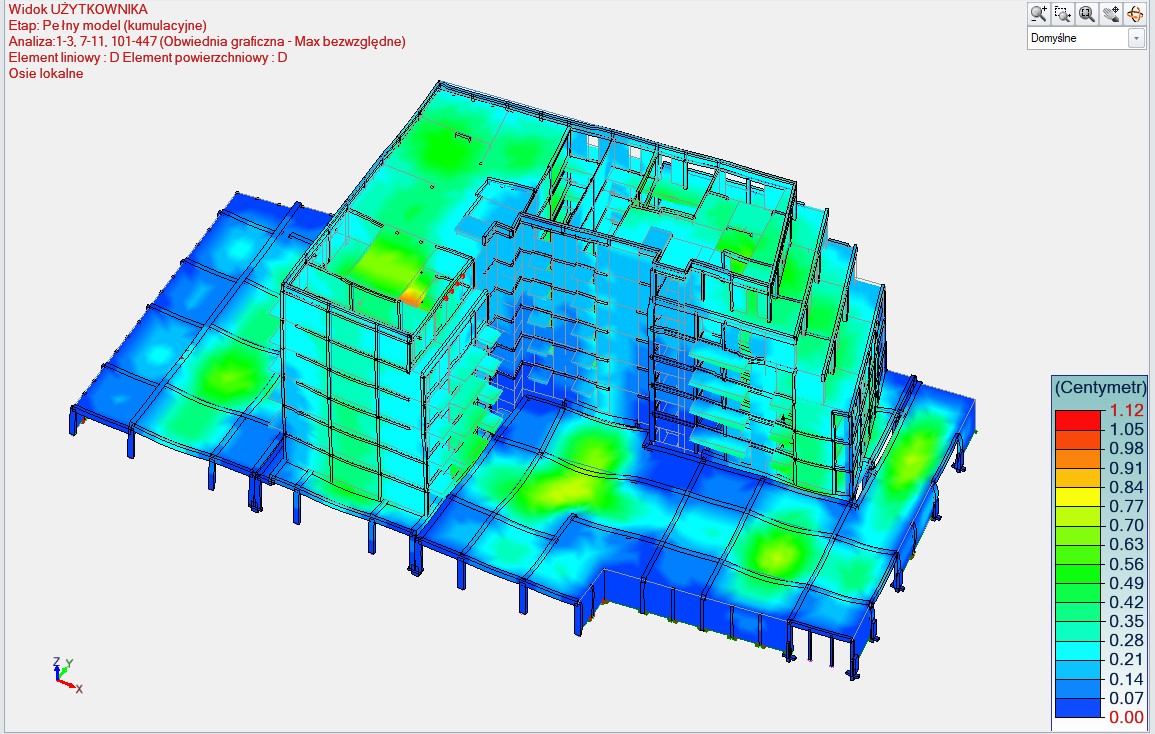Click the zoom to fit icon
The width and height of the screenshot is (1155, 734).
[x=1087, y=13]
